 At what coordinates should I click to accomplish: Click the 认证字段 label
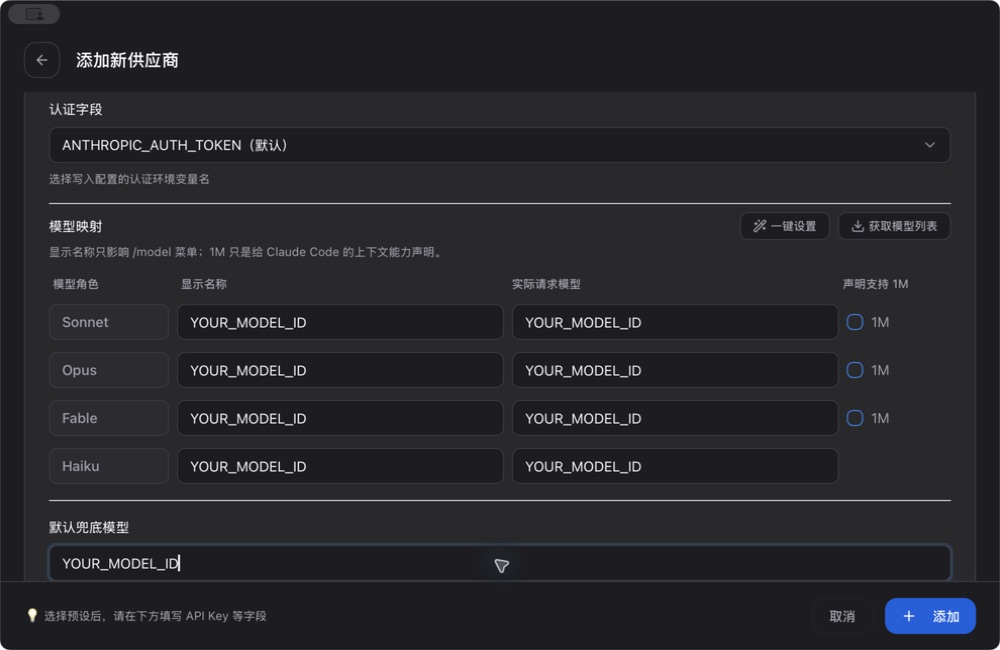click(75, 109)
